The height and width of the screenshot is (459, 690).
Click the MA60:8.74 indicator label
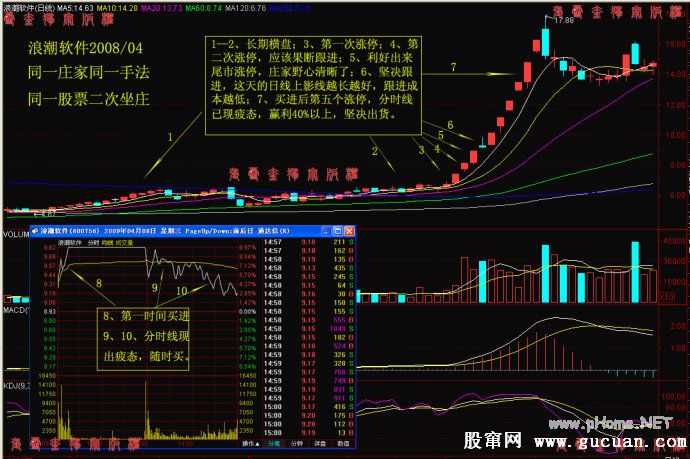tap(203, 8)
